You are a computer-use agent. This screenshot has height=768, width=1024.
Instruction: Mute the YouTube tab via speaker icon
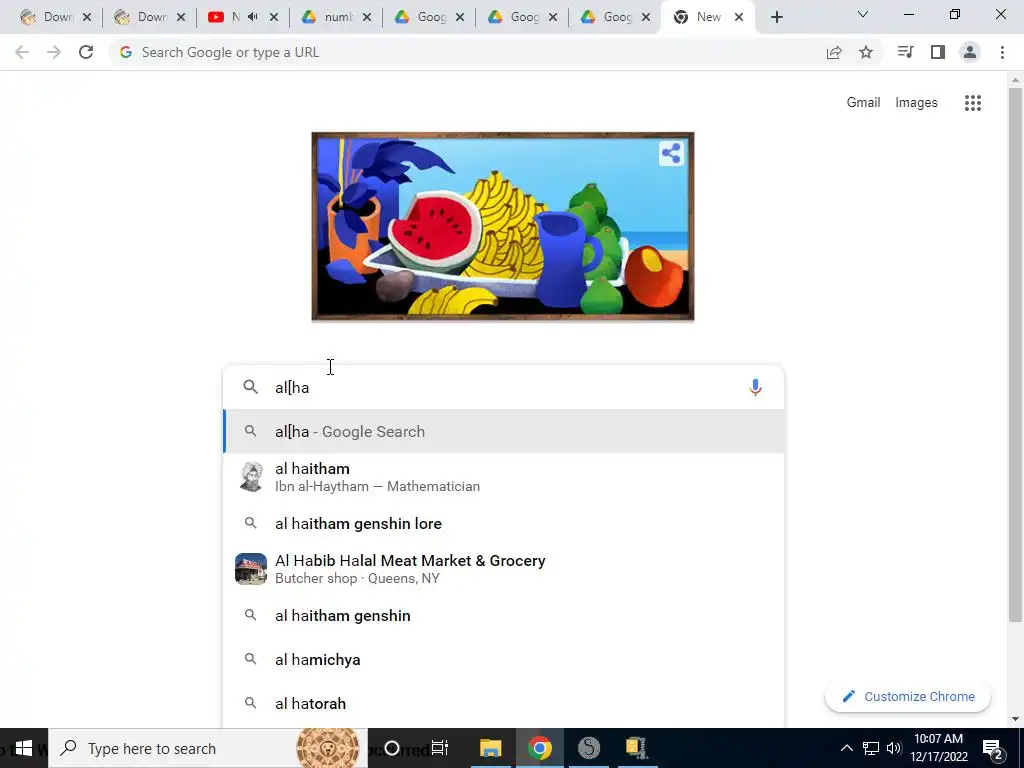click(253, 17)
